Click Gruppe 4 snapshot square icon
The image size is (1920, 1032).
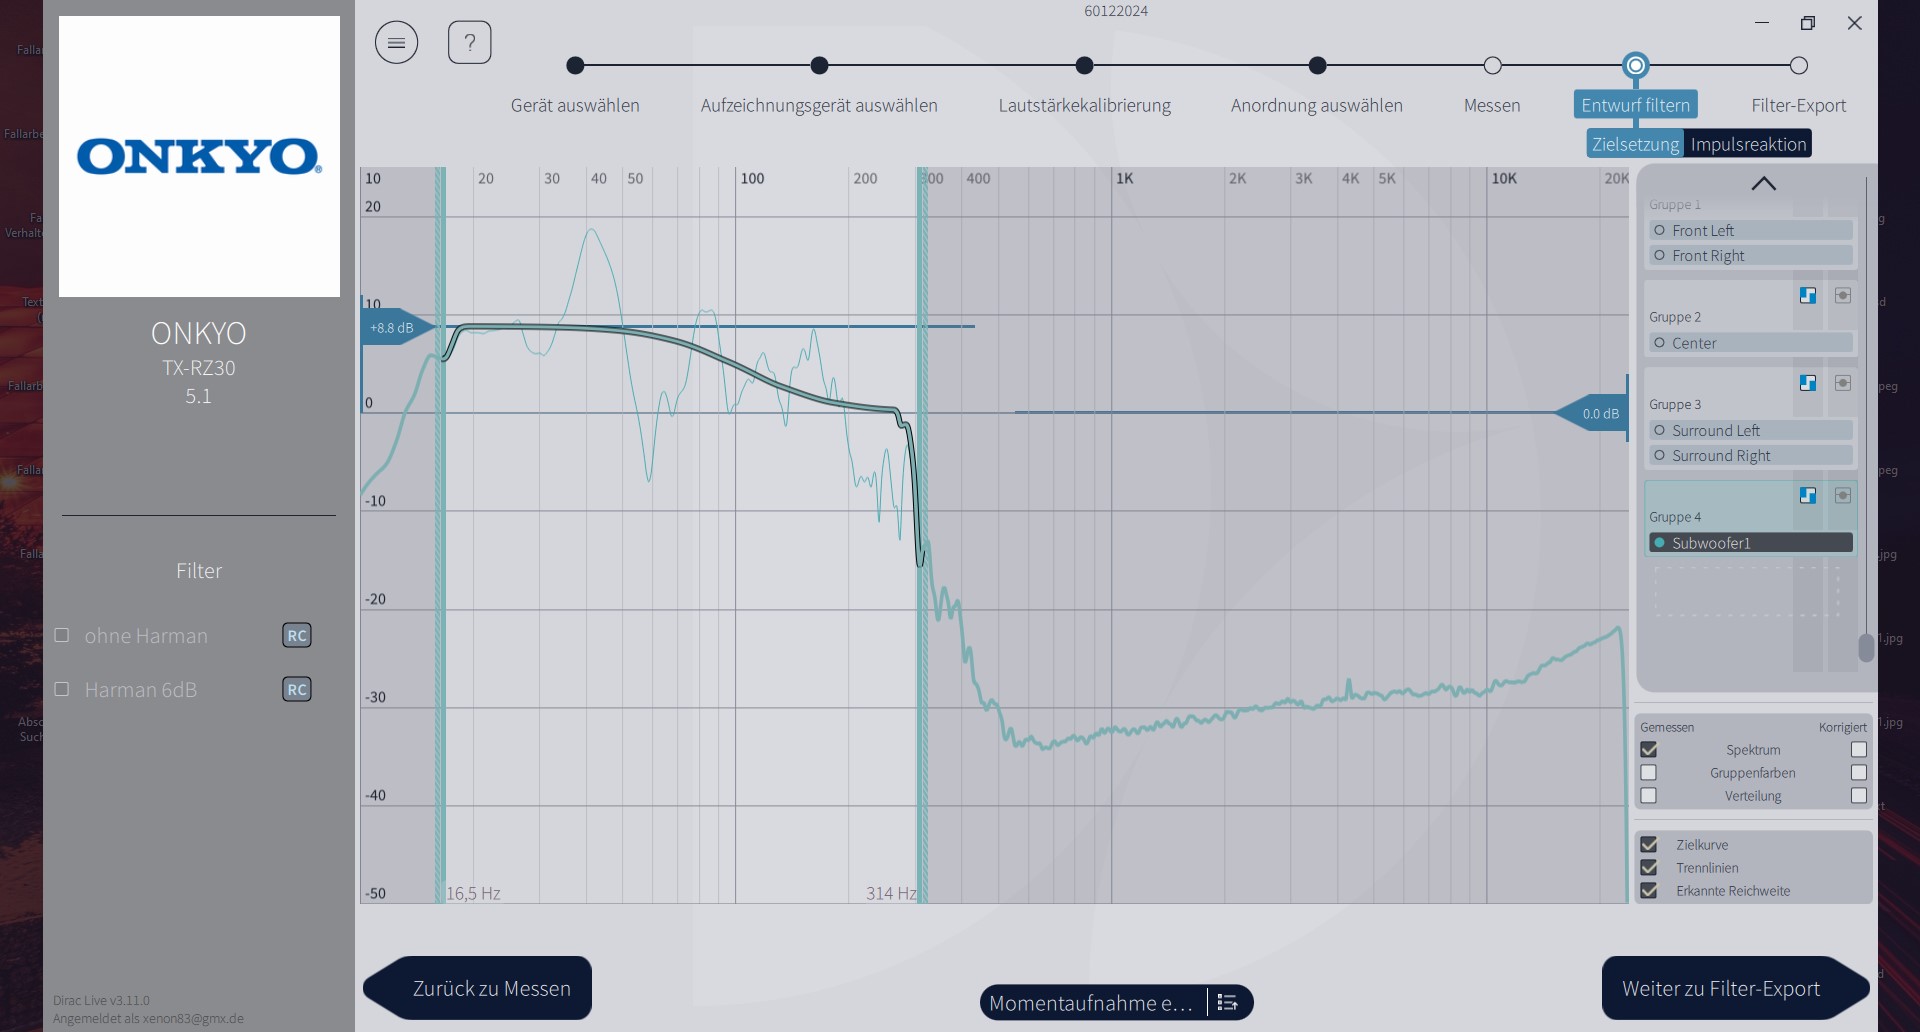(x=1843, y=496)
